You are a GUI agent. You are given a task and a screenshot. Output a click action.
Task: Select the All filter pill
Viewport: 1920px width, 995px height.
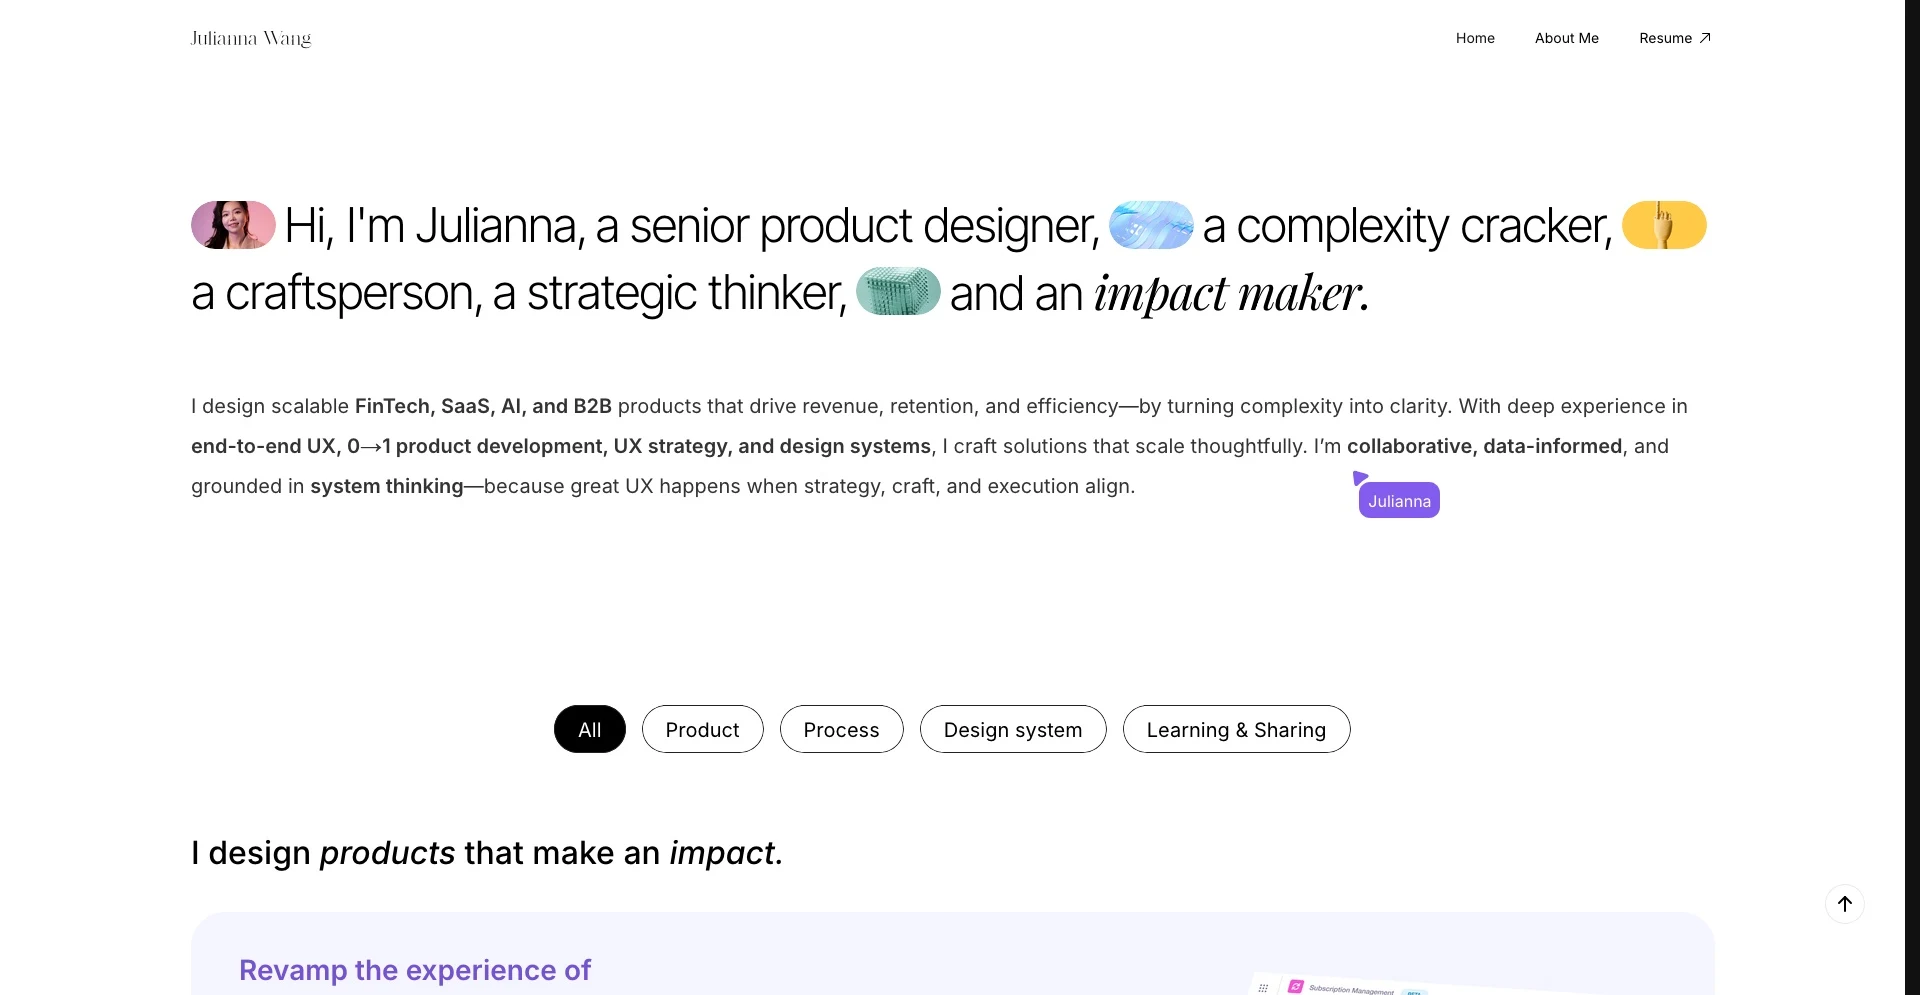click(x=590, y=729)
